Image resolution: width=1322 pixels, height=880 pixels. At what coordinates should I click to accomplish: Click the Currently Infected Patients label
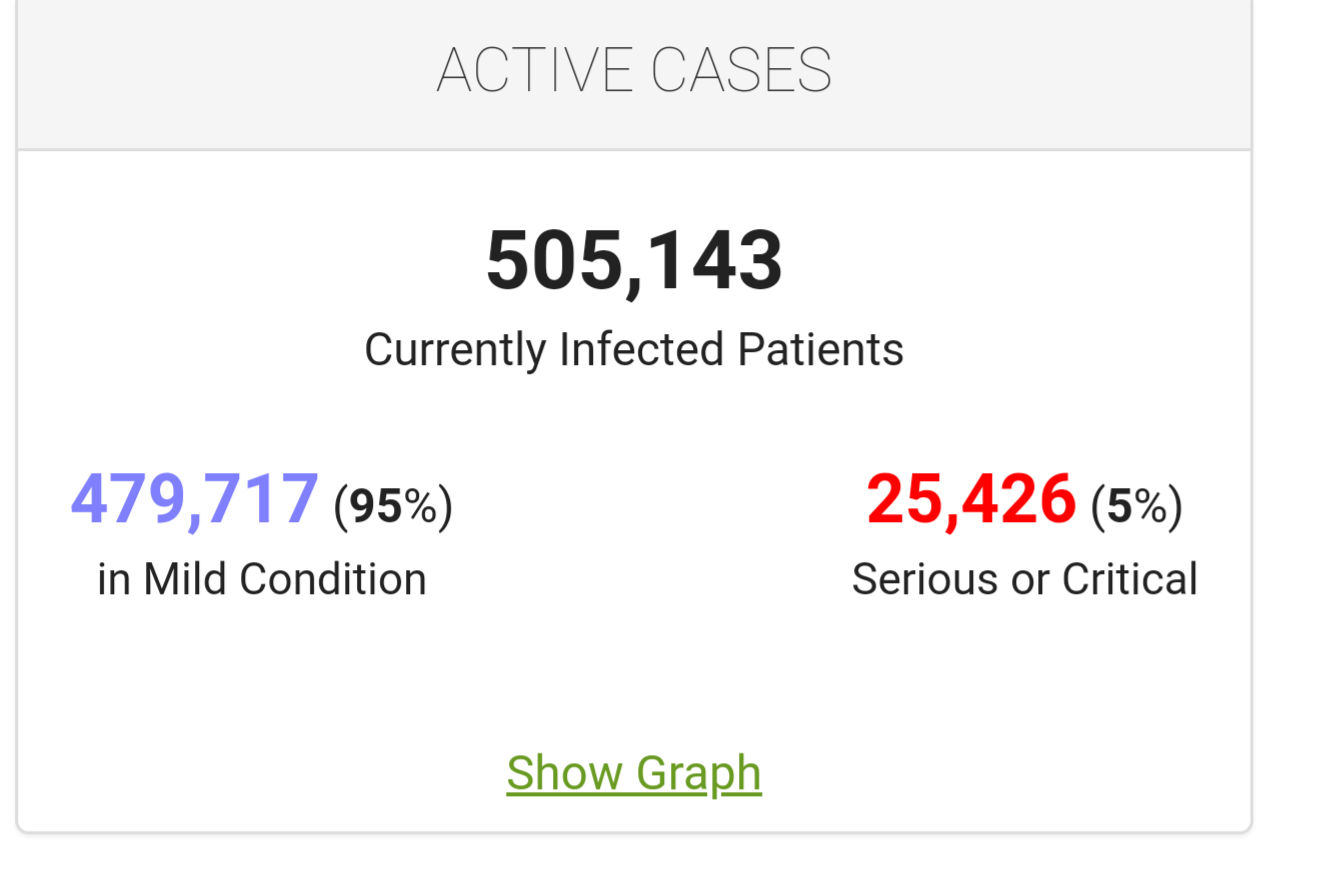pos(634,350)
